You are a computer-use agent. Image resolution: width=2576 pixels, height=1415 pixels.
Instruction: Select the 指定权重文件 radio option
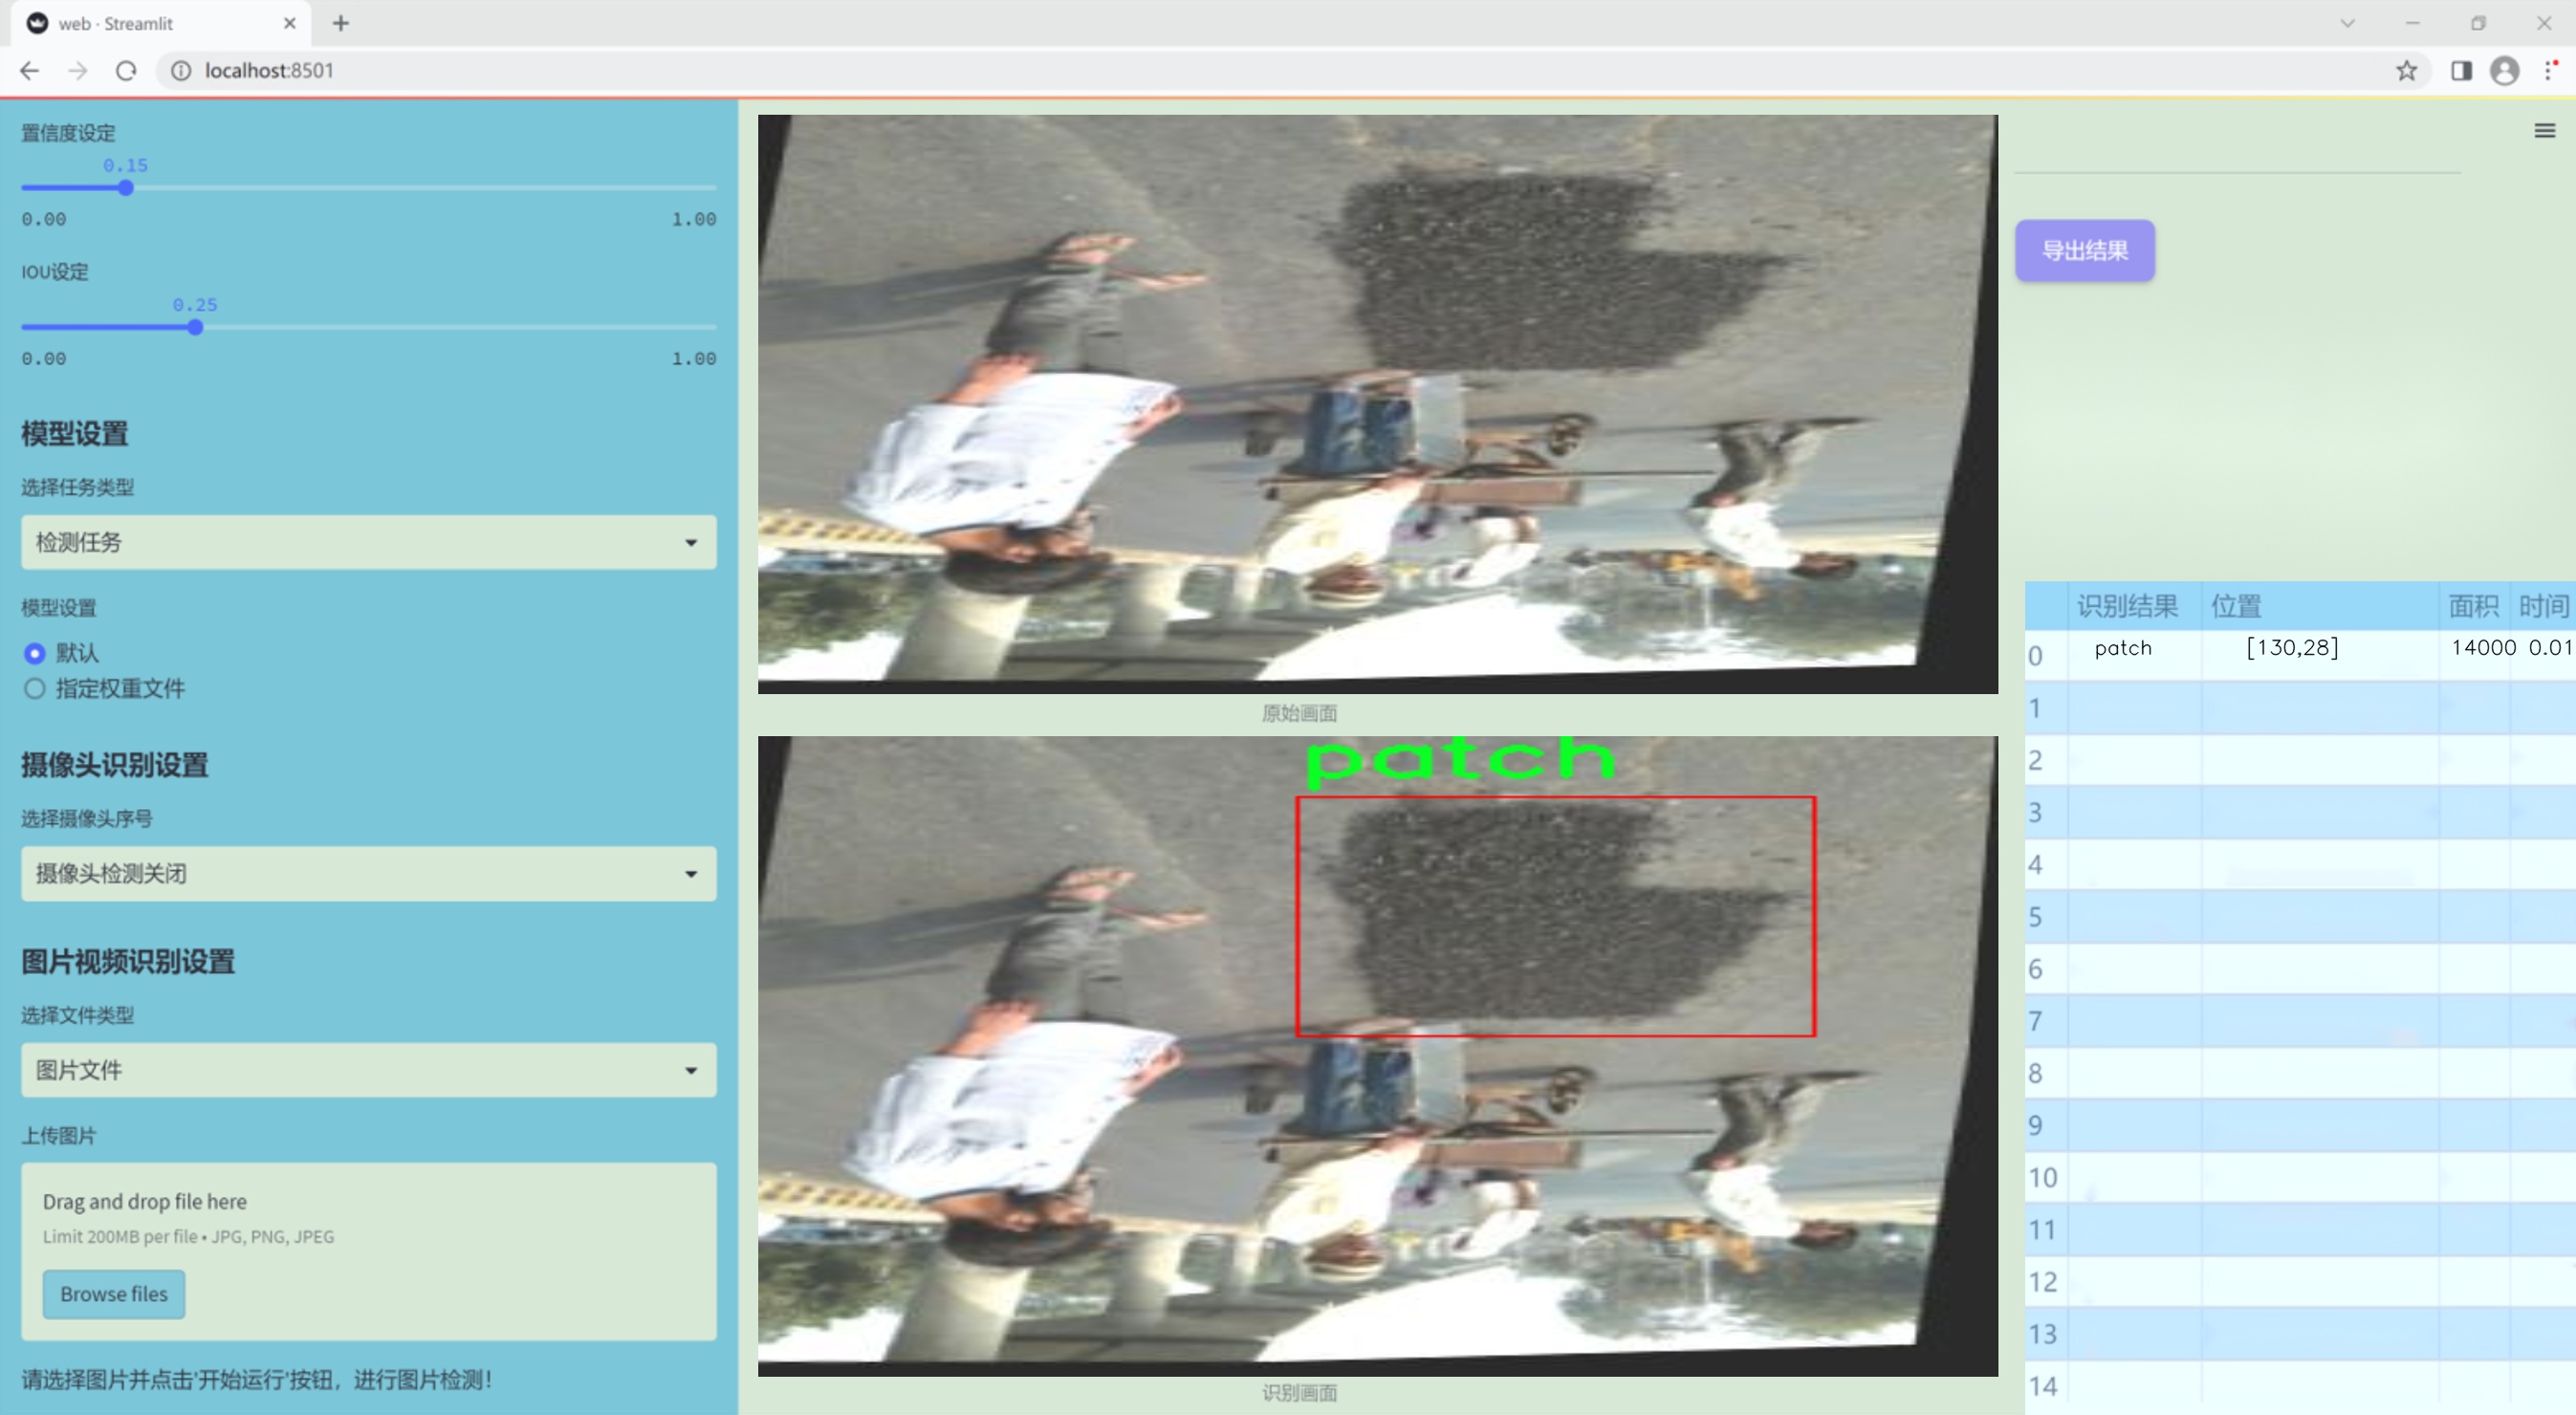pyautogui.click(x=35, y=688)
